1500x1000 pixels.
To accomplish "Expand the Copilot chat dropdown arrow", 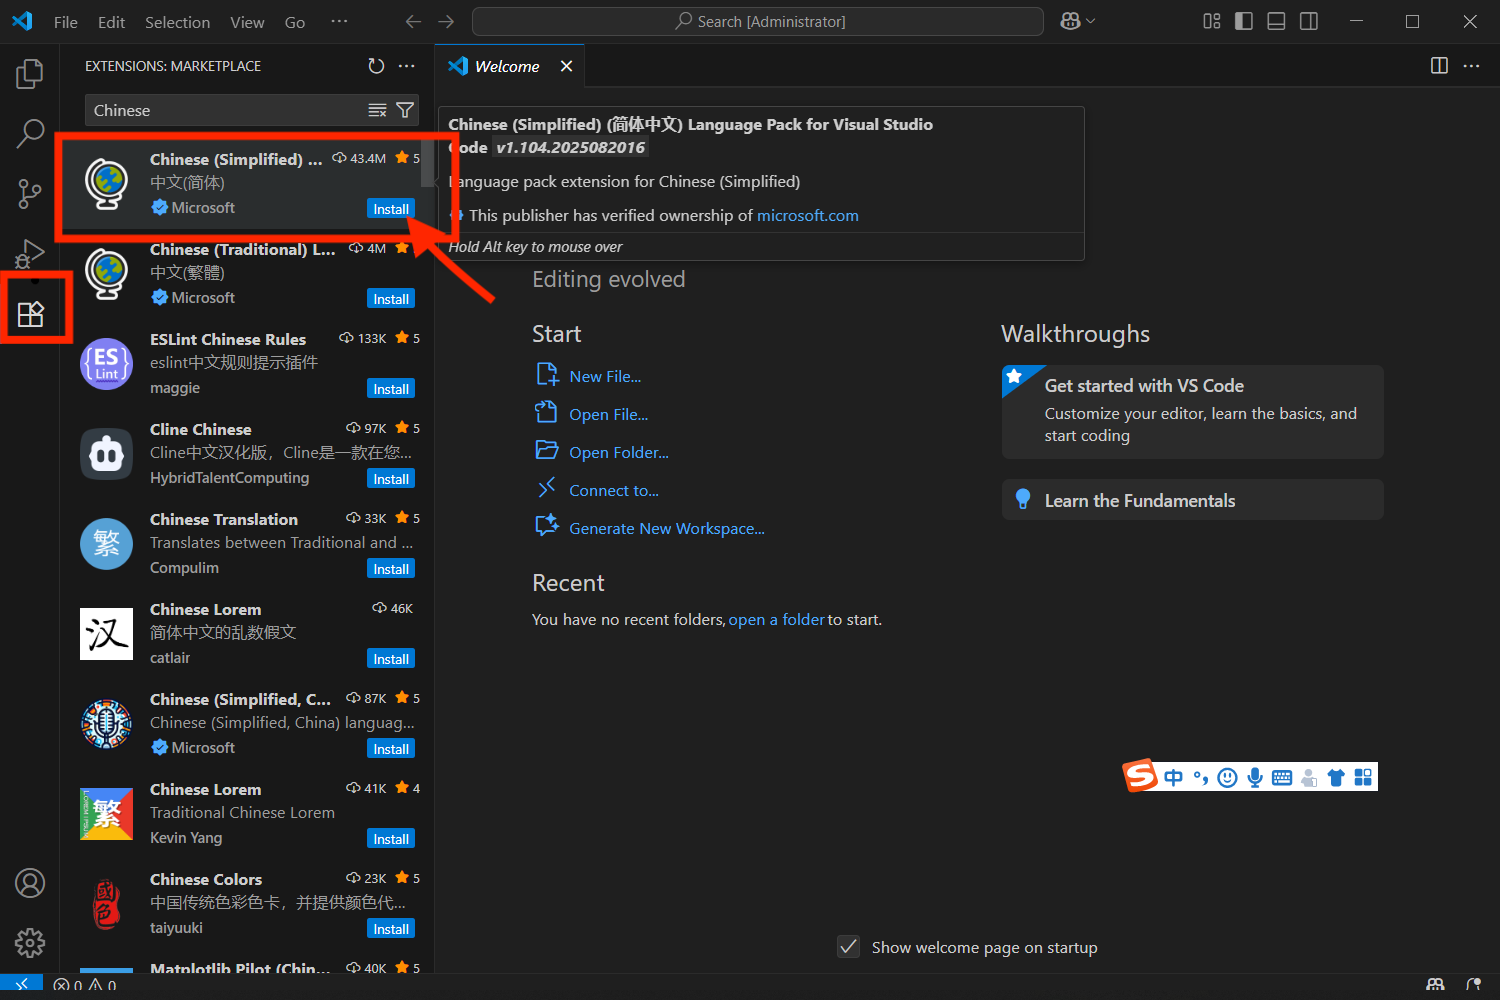I will tap(1091, 22).
